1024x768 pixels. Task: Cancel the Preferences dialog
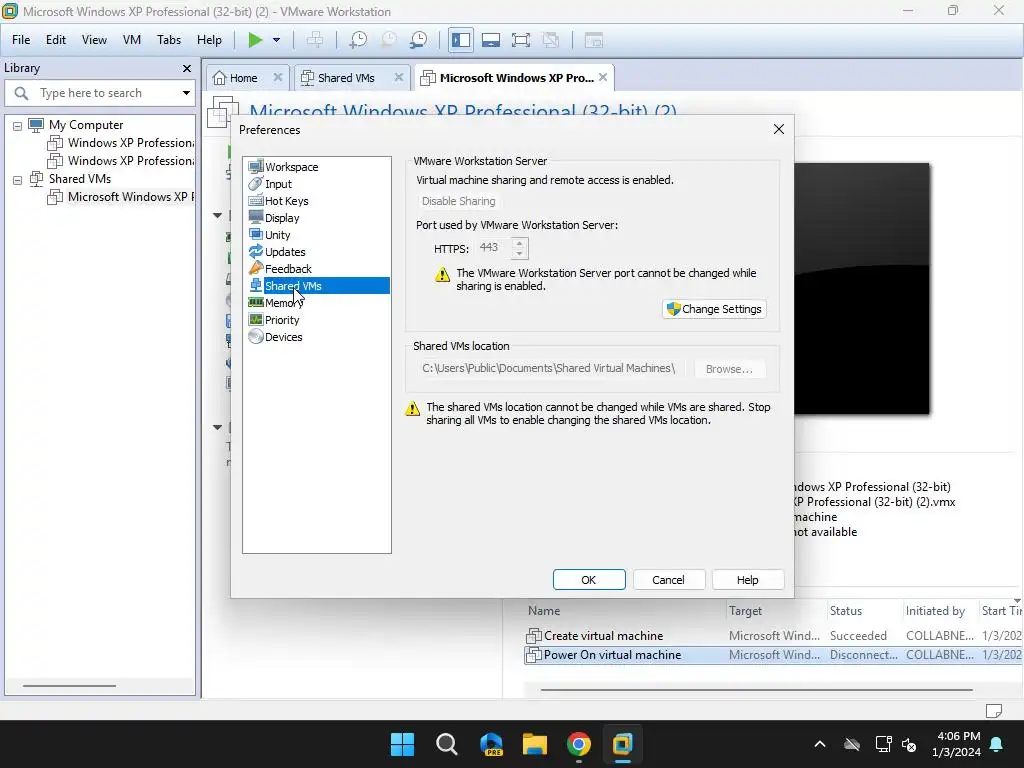[x=668, y=579]
